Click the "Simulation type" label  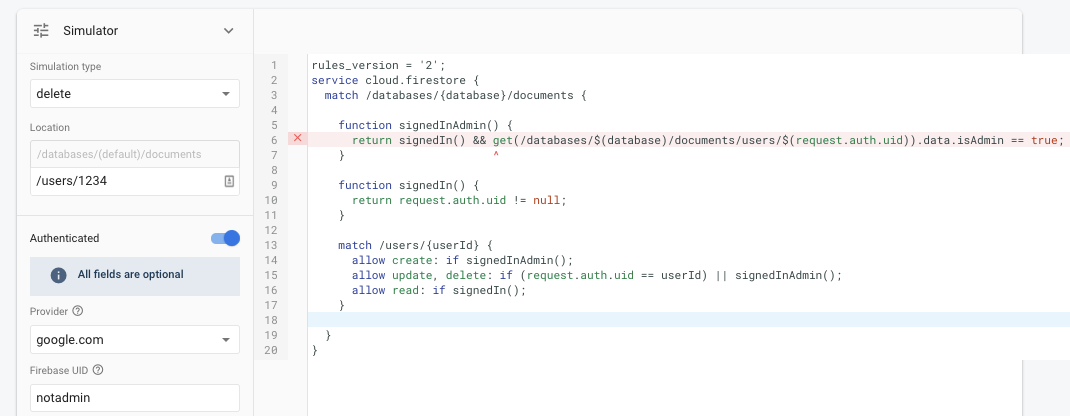[66, 67]
